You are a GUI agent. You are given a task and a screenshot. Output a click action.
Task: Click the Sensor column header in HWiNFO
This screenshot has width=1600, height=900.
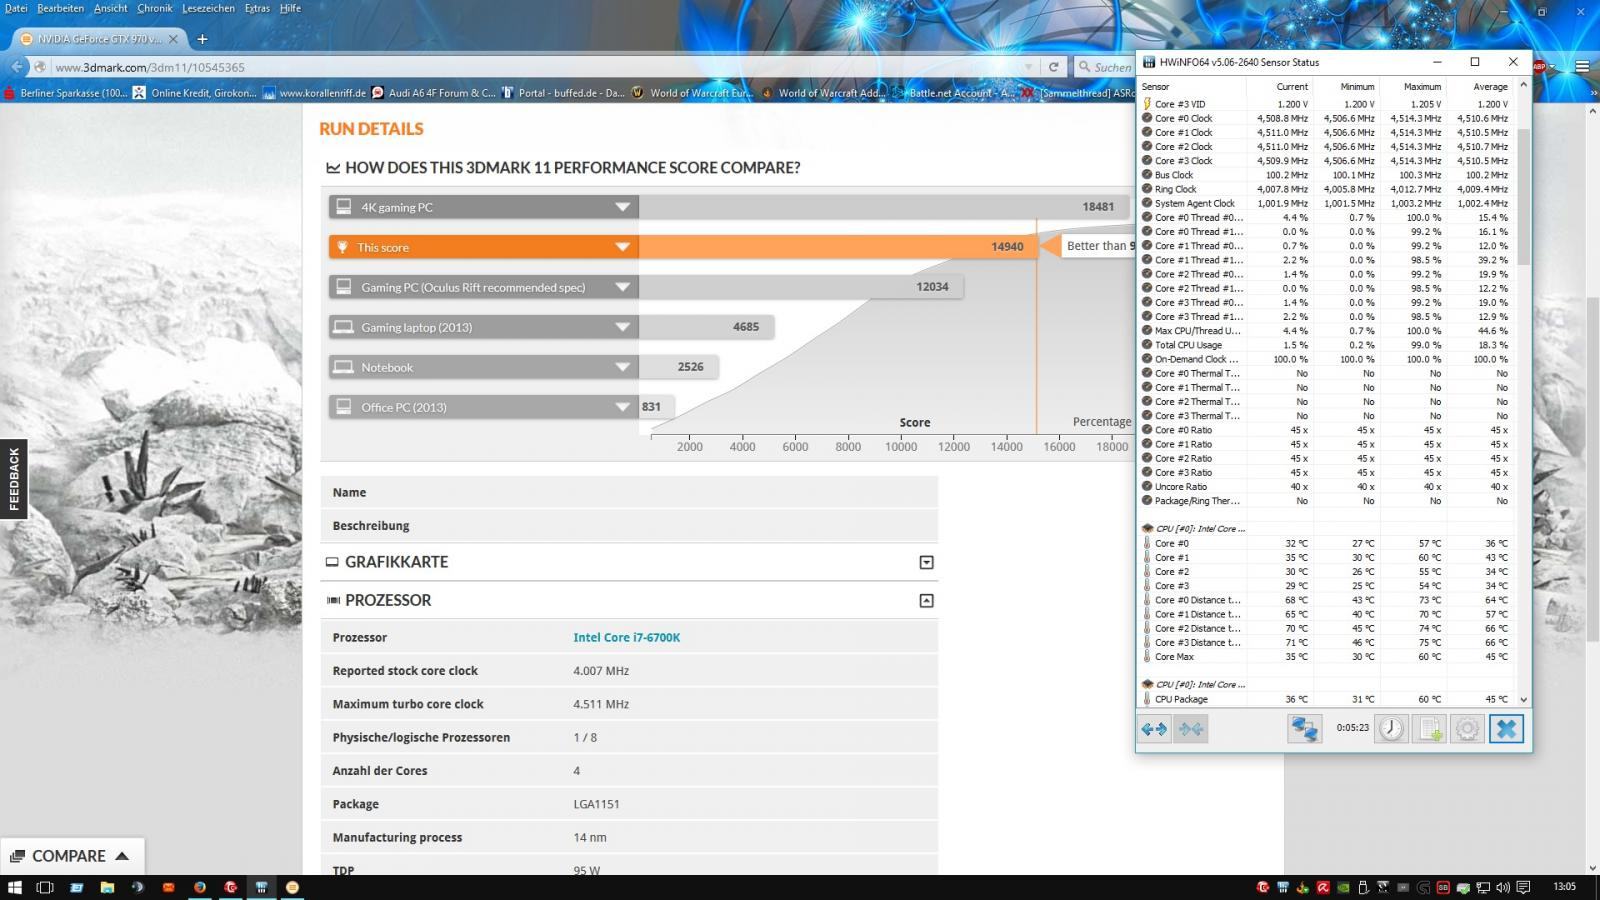coord(1192,86)
